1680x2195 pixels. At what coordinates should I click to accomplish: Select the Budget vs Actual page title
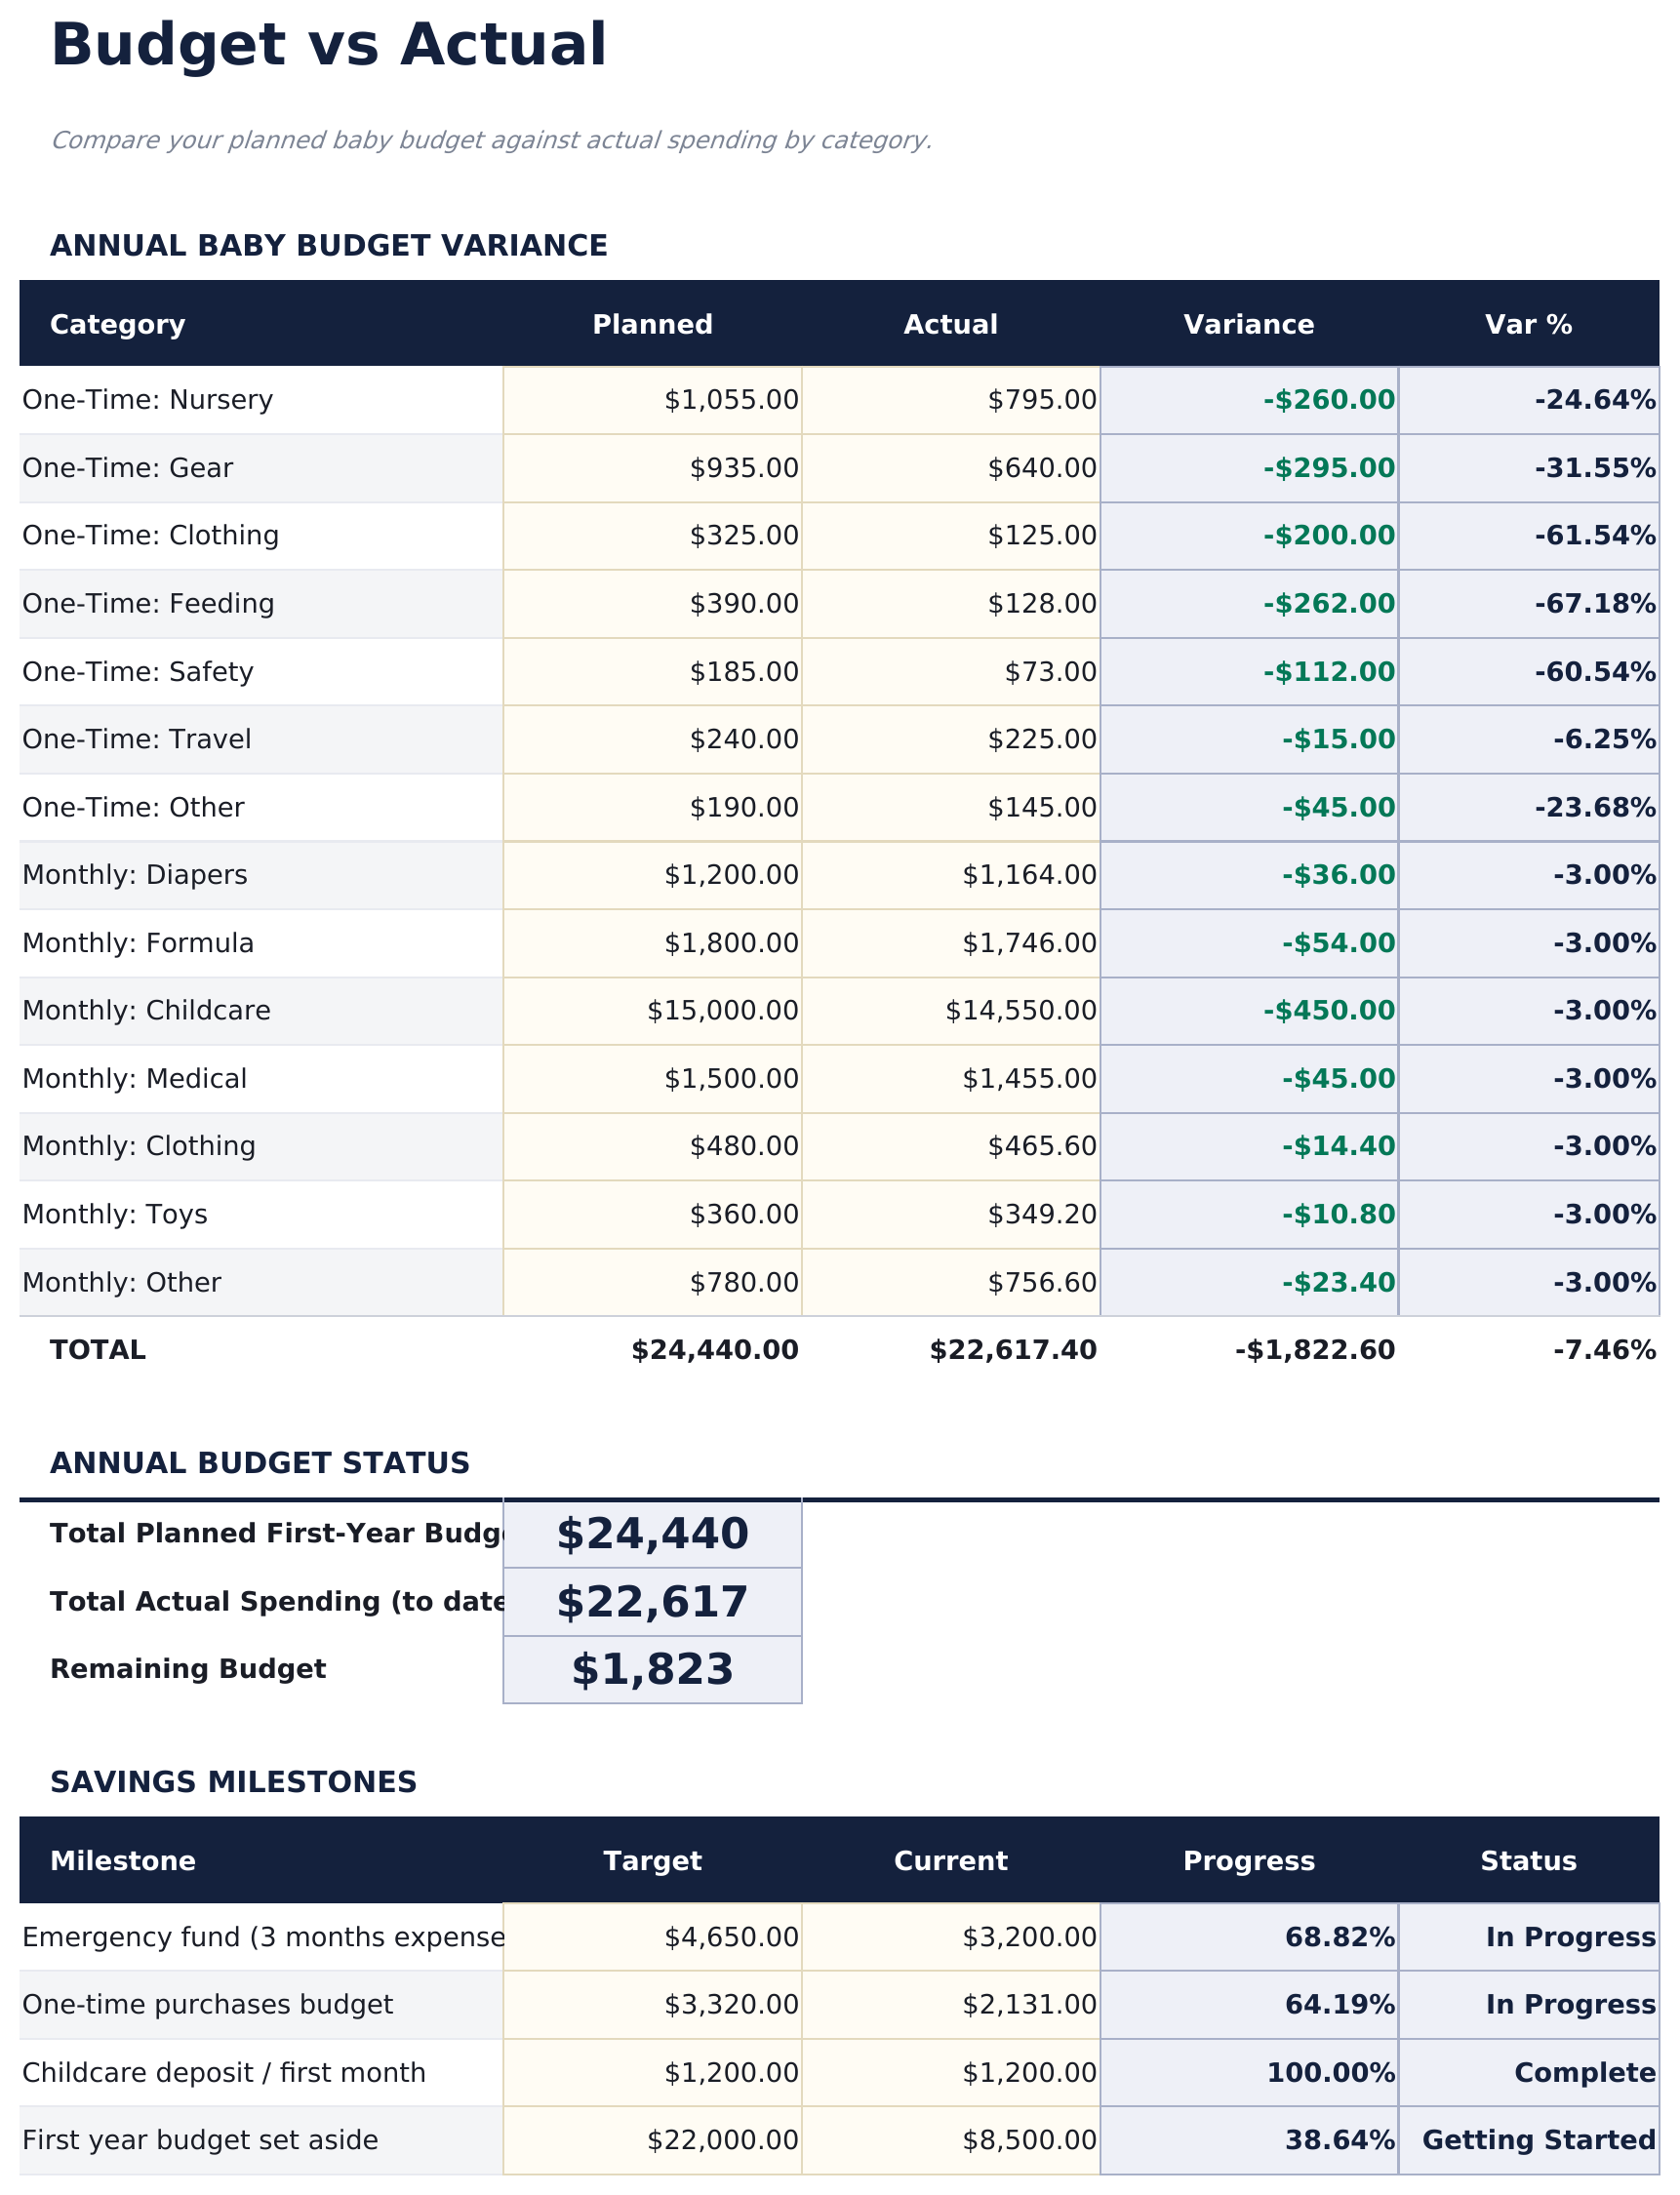330,44
